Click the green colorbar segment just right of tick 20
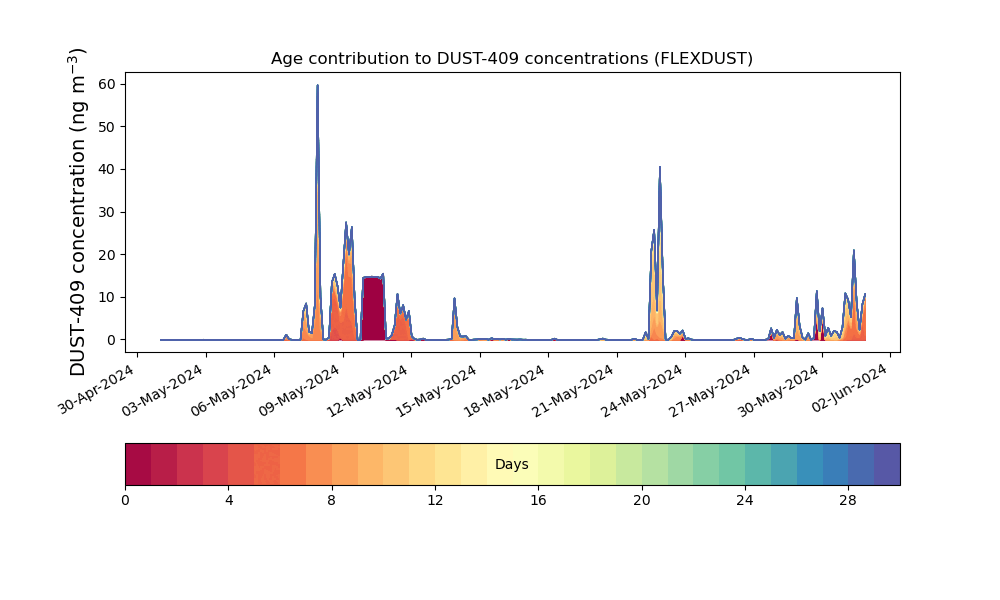 click(x=655, y=465)
